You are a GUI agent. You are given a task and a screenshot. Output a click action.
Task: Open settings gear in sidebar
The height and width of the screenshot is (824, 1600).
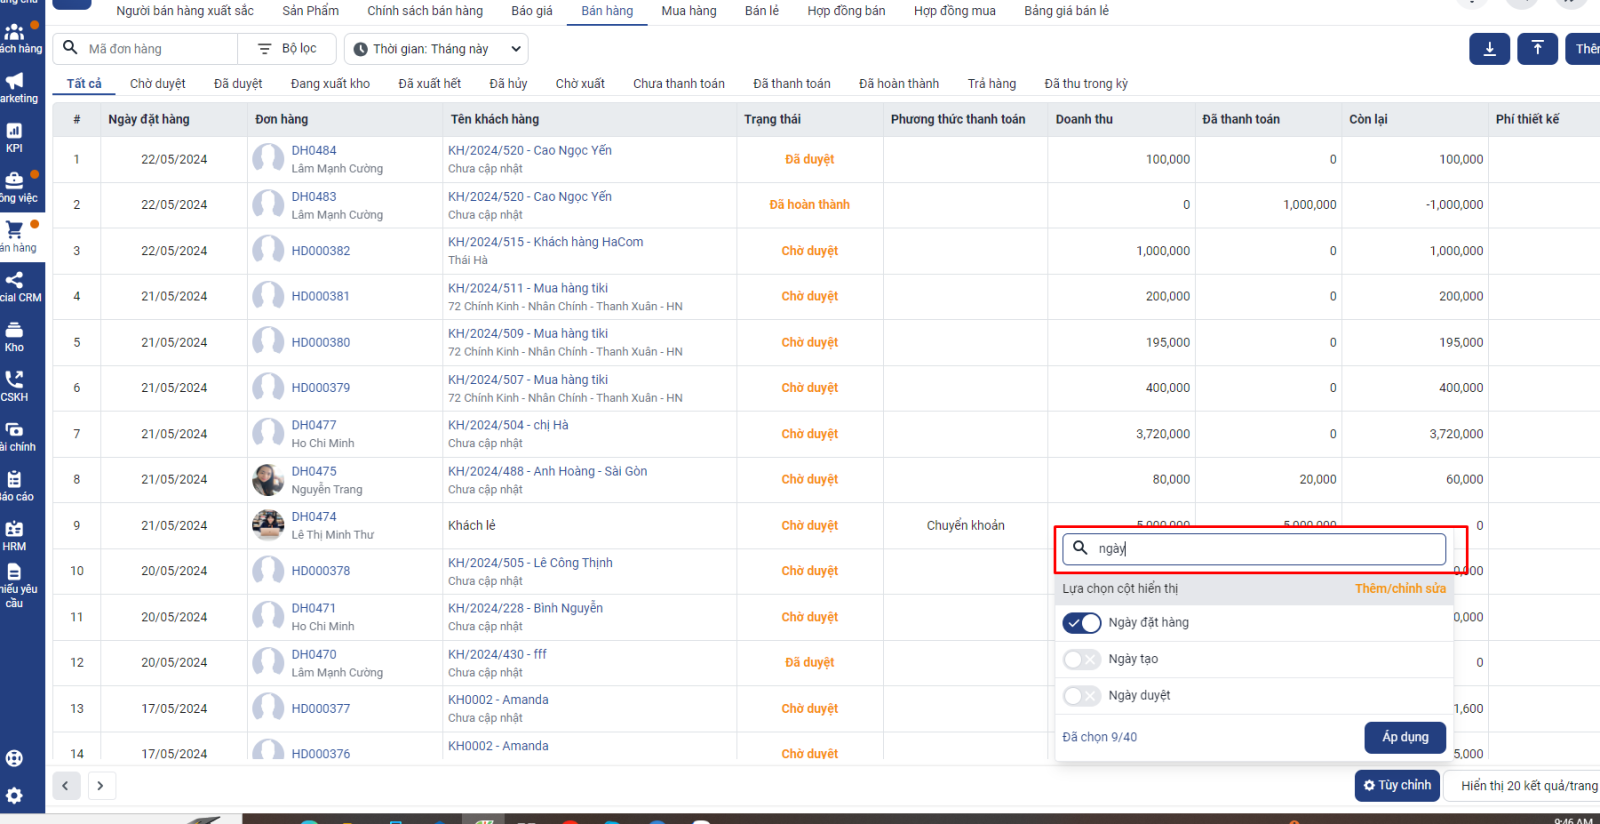pyautogui.click(x=14, y=796)
